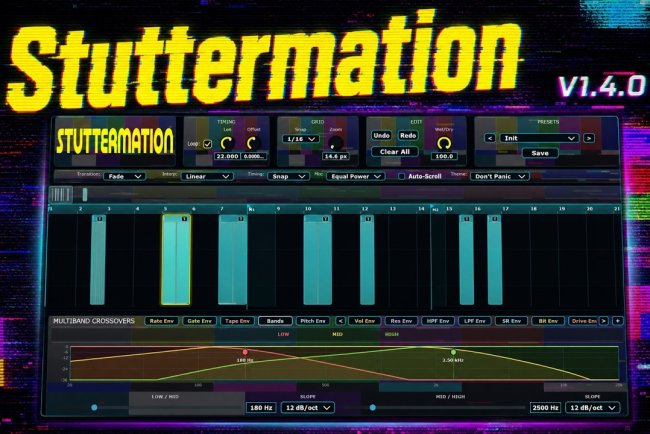Viewport: 650px width, 434px height.
Task: Click marker at bar 8 on ruler
Action: pyautogui.click(x=251, y=209)
